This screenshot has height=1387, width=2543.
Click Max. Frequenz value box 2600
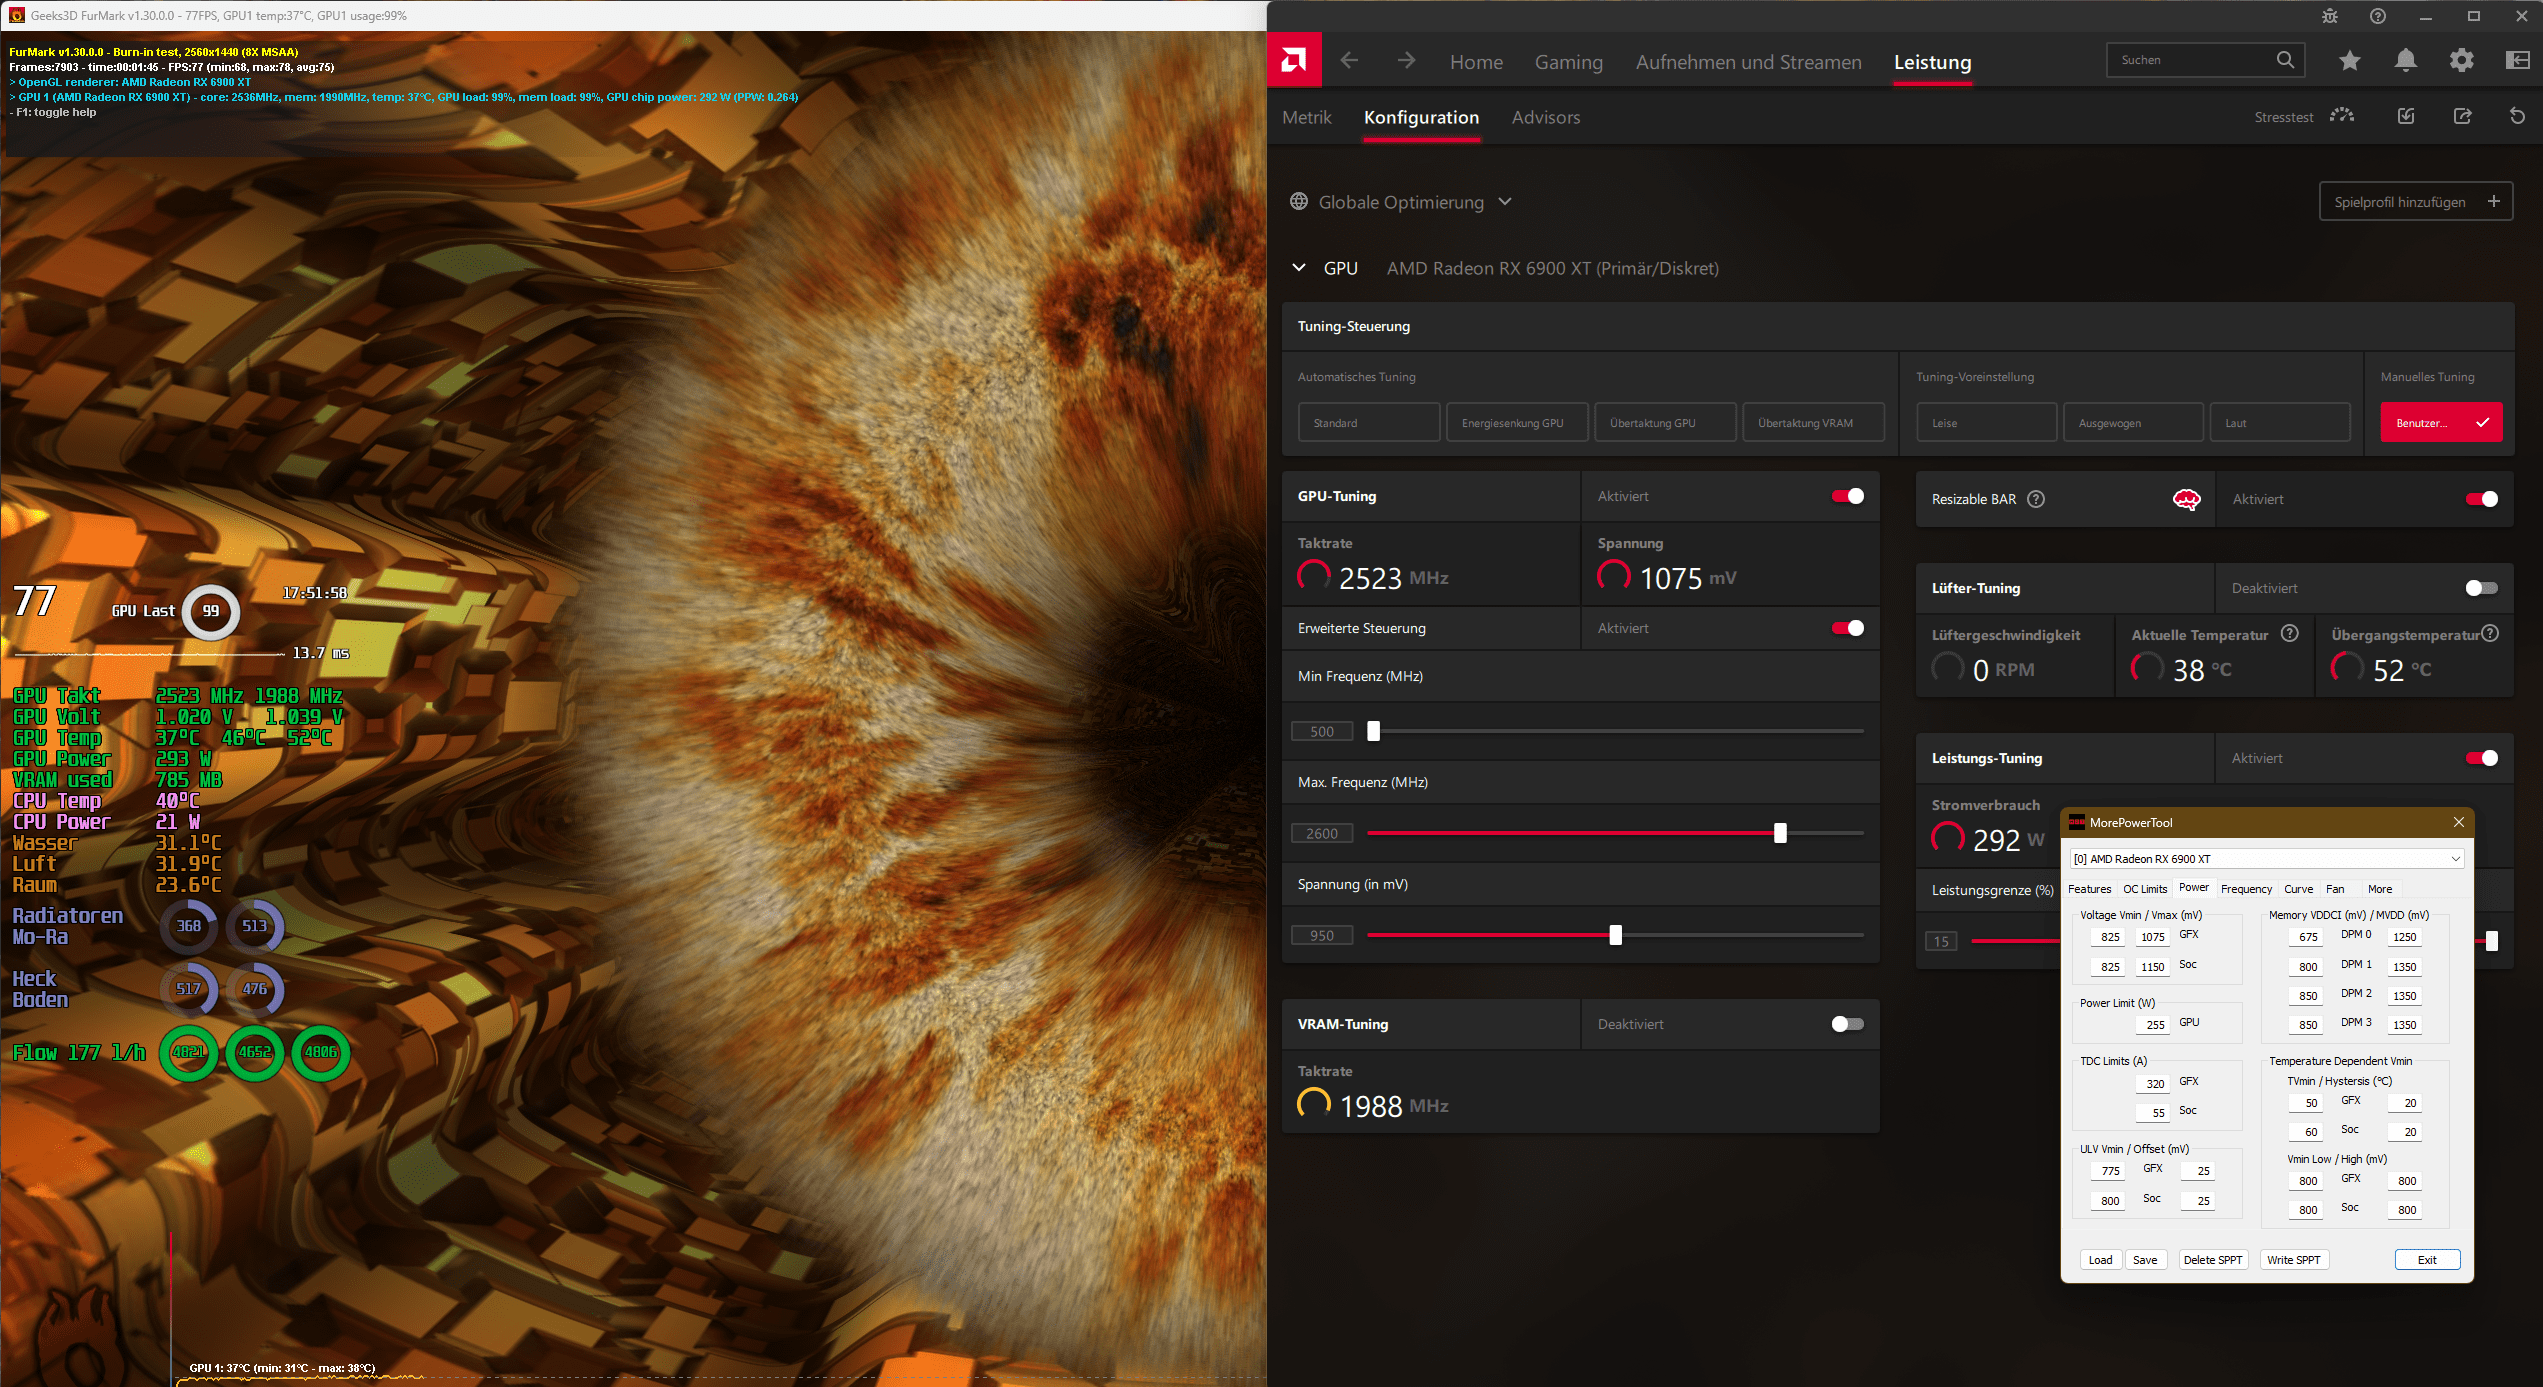tap(1322, 833)
